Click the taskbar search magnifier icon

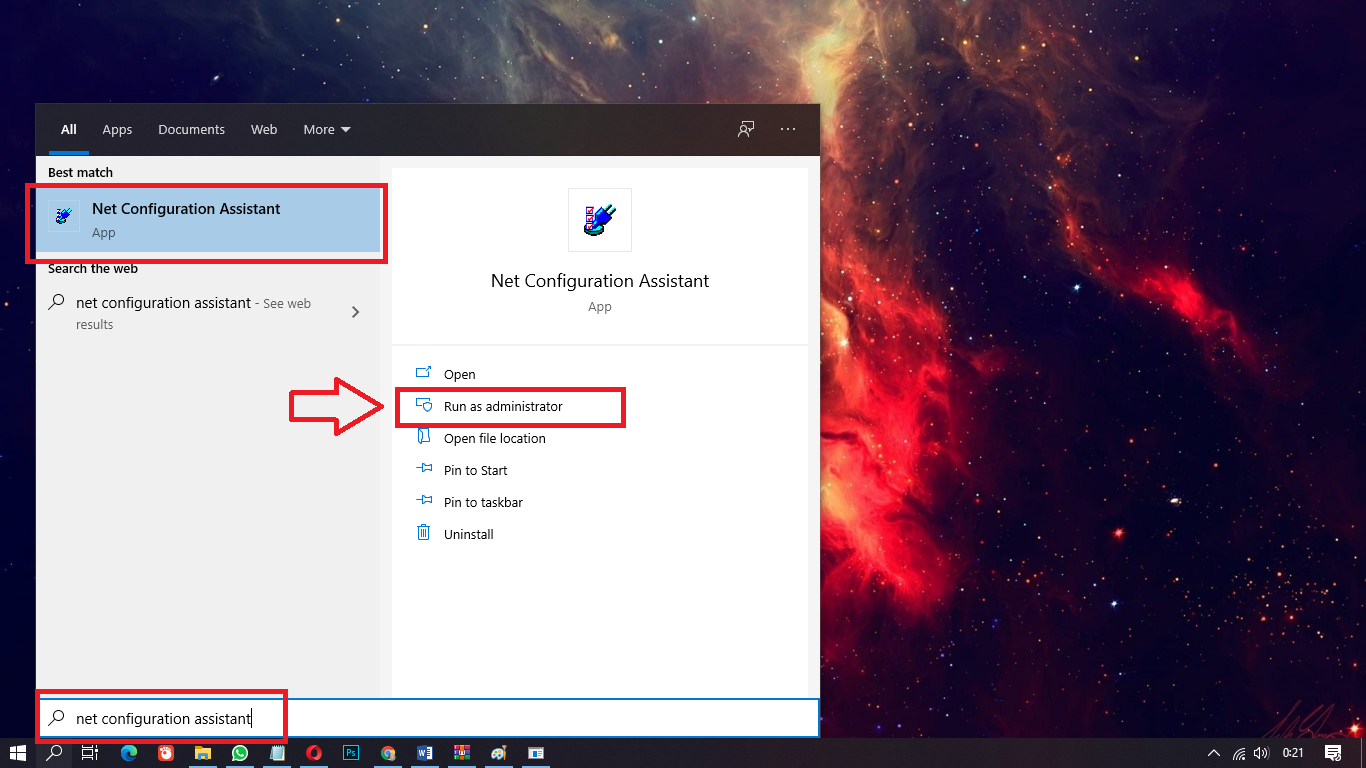pyautogui.click(x=55, y=753)
